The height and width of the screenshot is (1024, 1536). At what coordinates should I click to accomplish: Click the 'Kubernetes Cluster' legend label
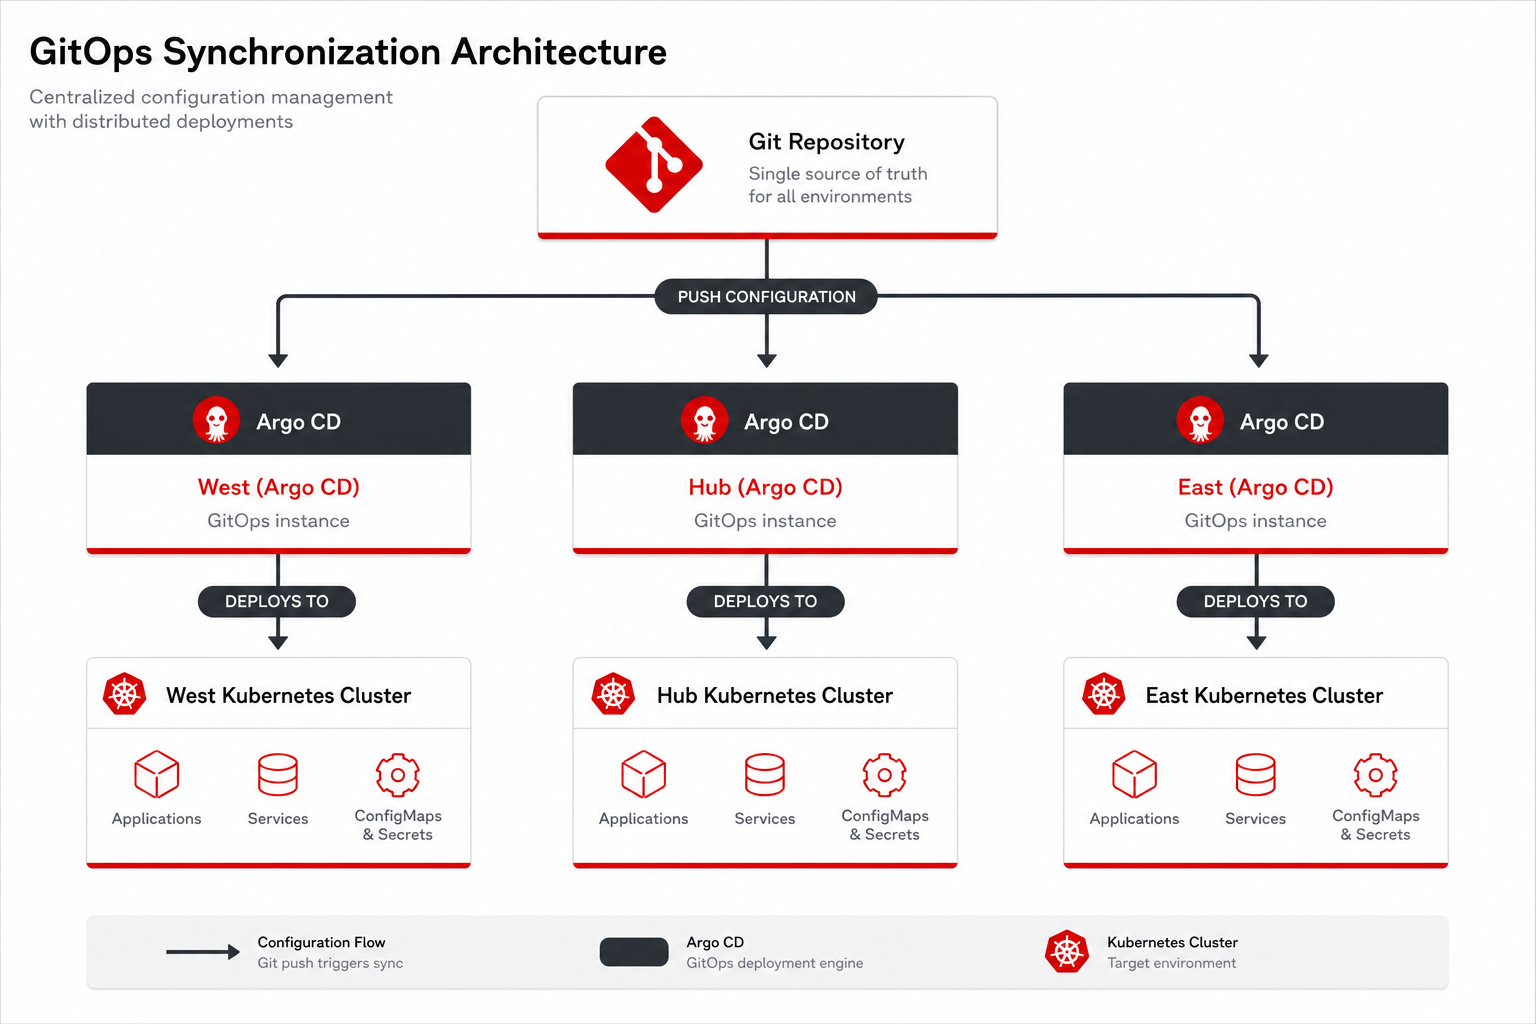tap(1173, 942)
